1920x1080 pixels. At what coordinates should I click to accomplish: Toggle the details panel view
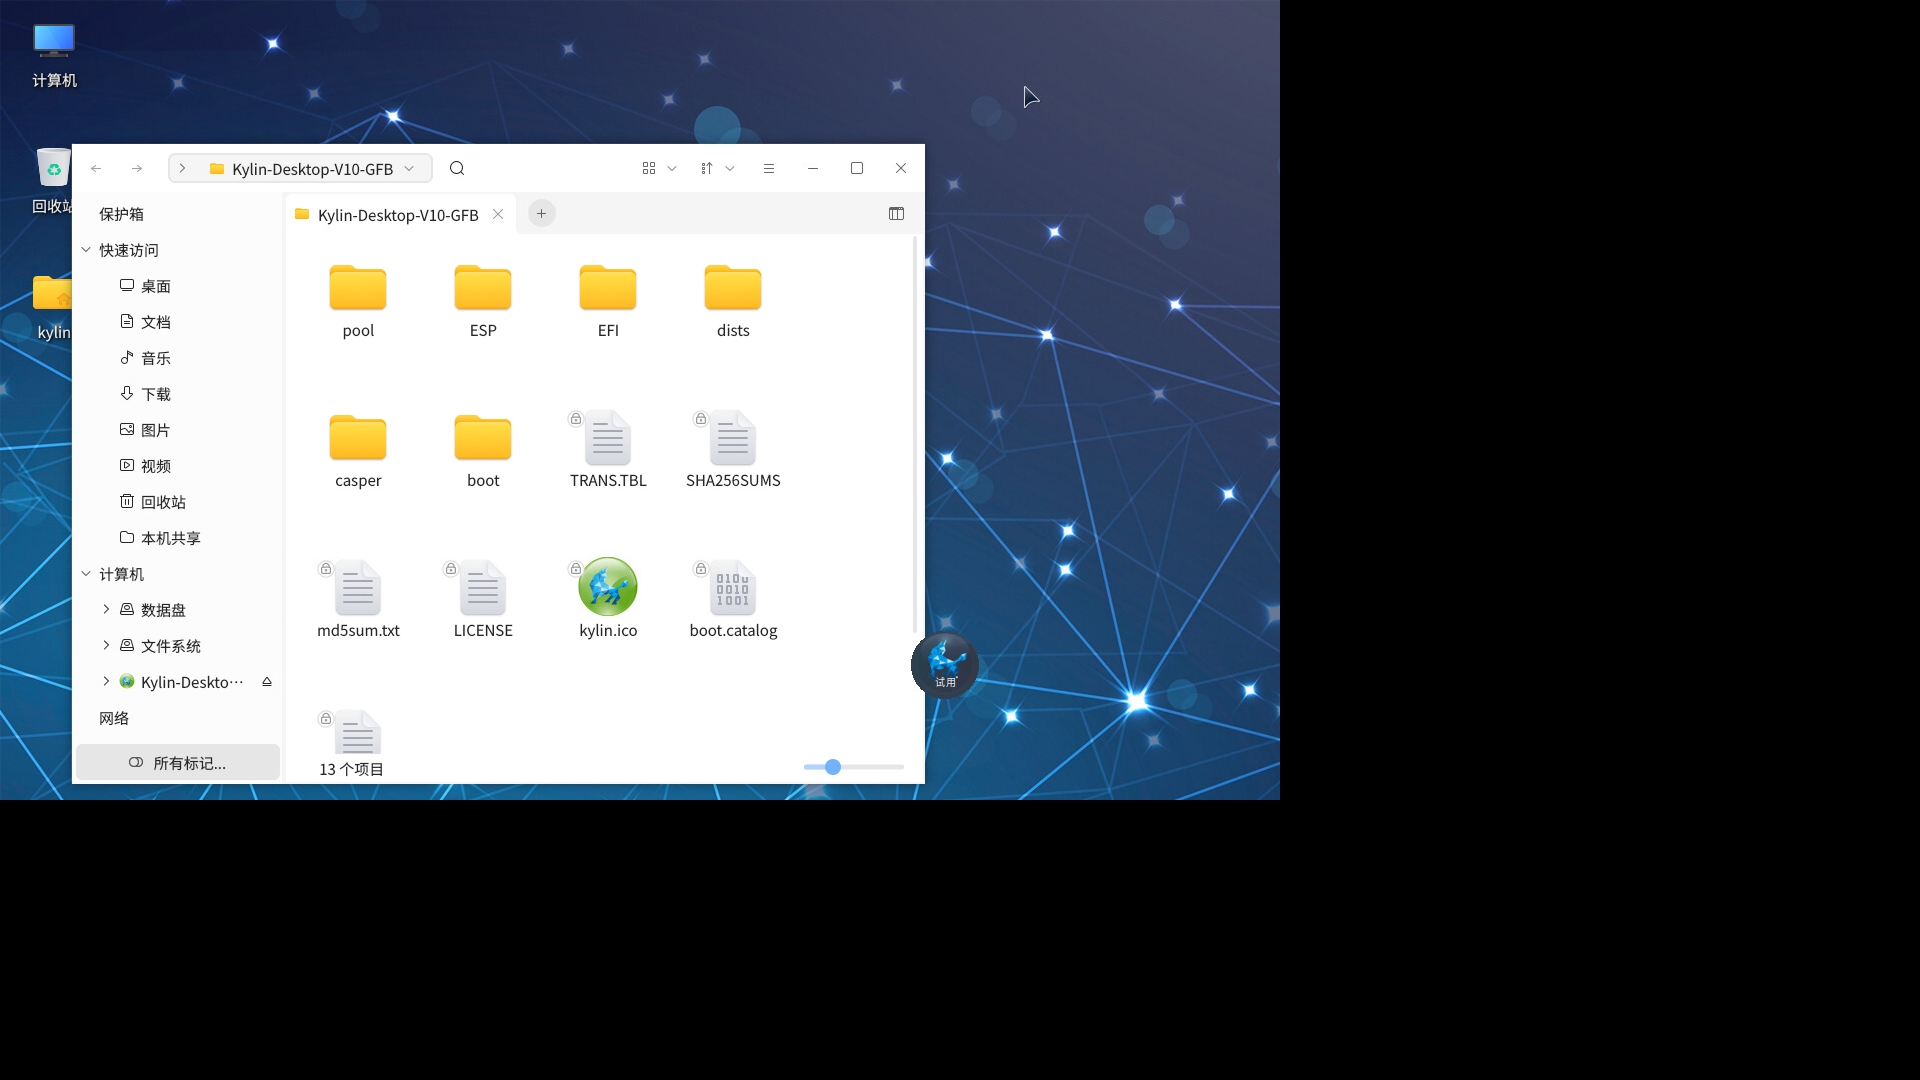pyautogui.click(x=897, y=214)
